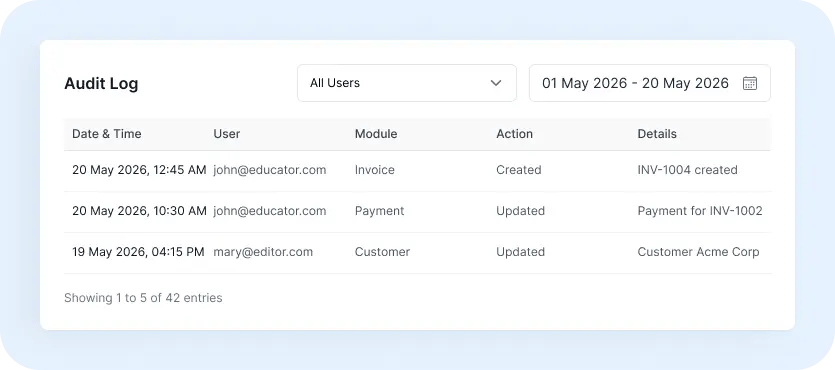Select the 19 May 2026, 04:15 PM timestamp
Viewport: 835px width, 370px height.
tap(138, 252)
